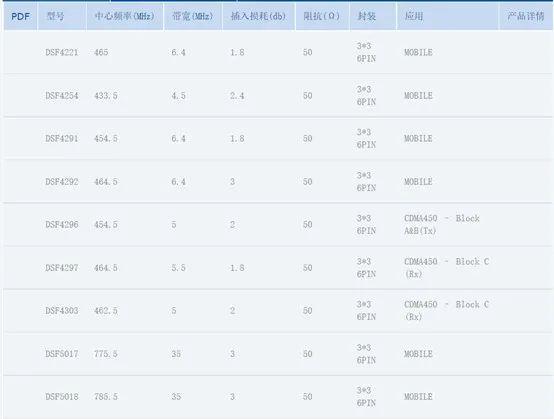Click bandwidth 6.4 in DSF4291 row
554x419 pixels.
click(x=178, y=138)
